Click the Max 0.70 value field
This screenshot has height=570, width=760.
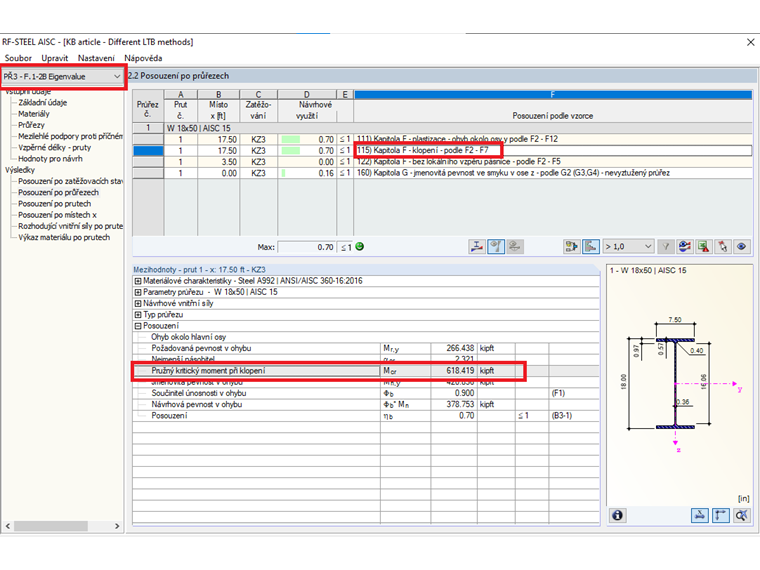[307, 247]
